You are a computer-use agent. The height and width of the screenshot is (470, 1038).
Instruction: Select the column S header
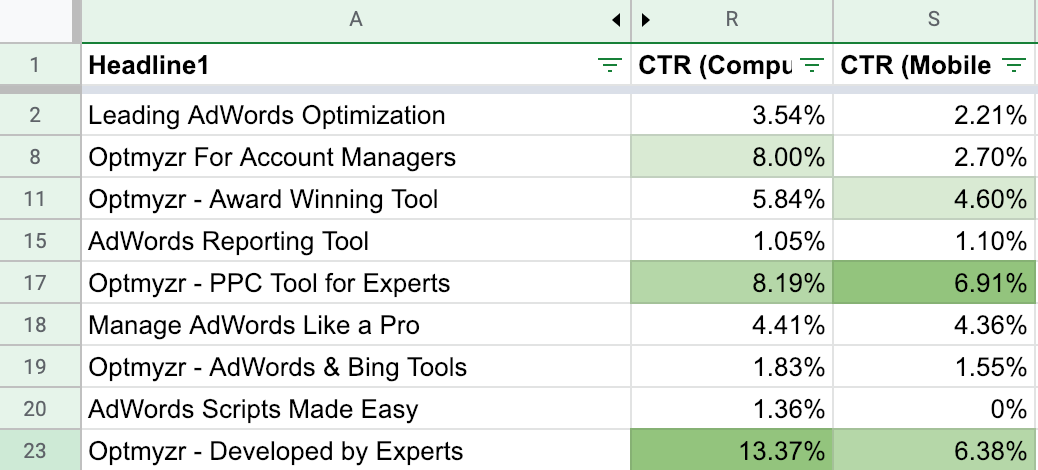click(x=935, y=19)
